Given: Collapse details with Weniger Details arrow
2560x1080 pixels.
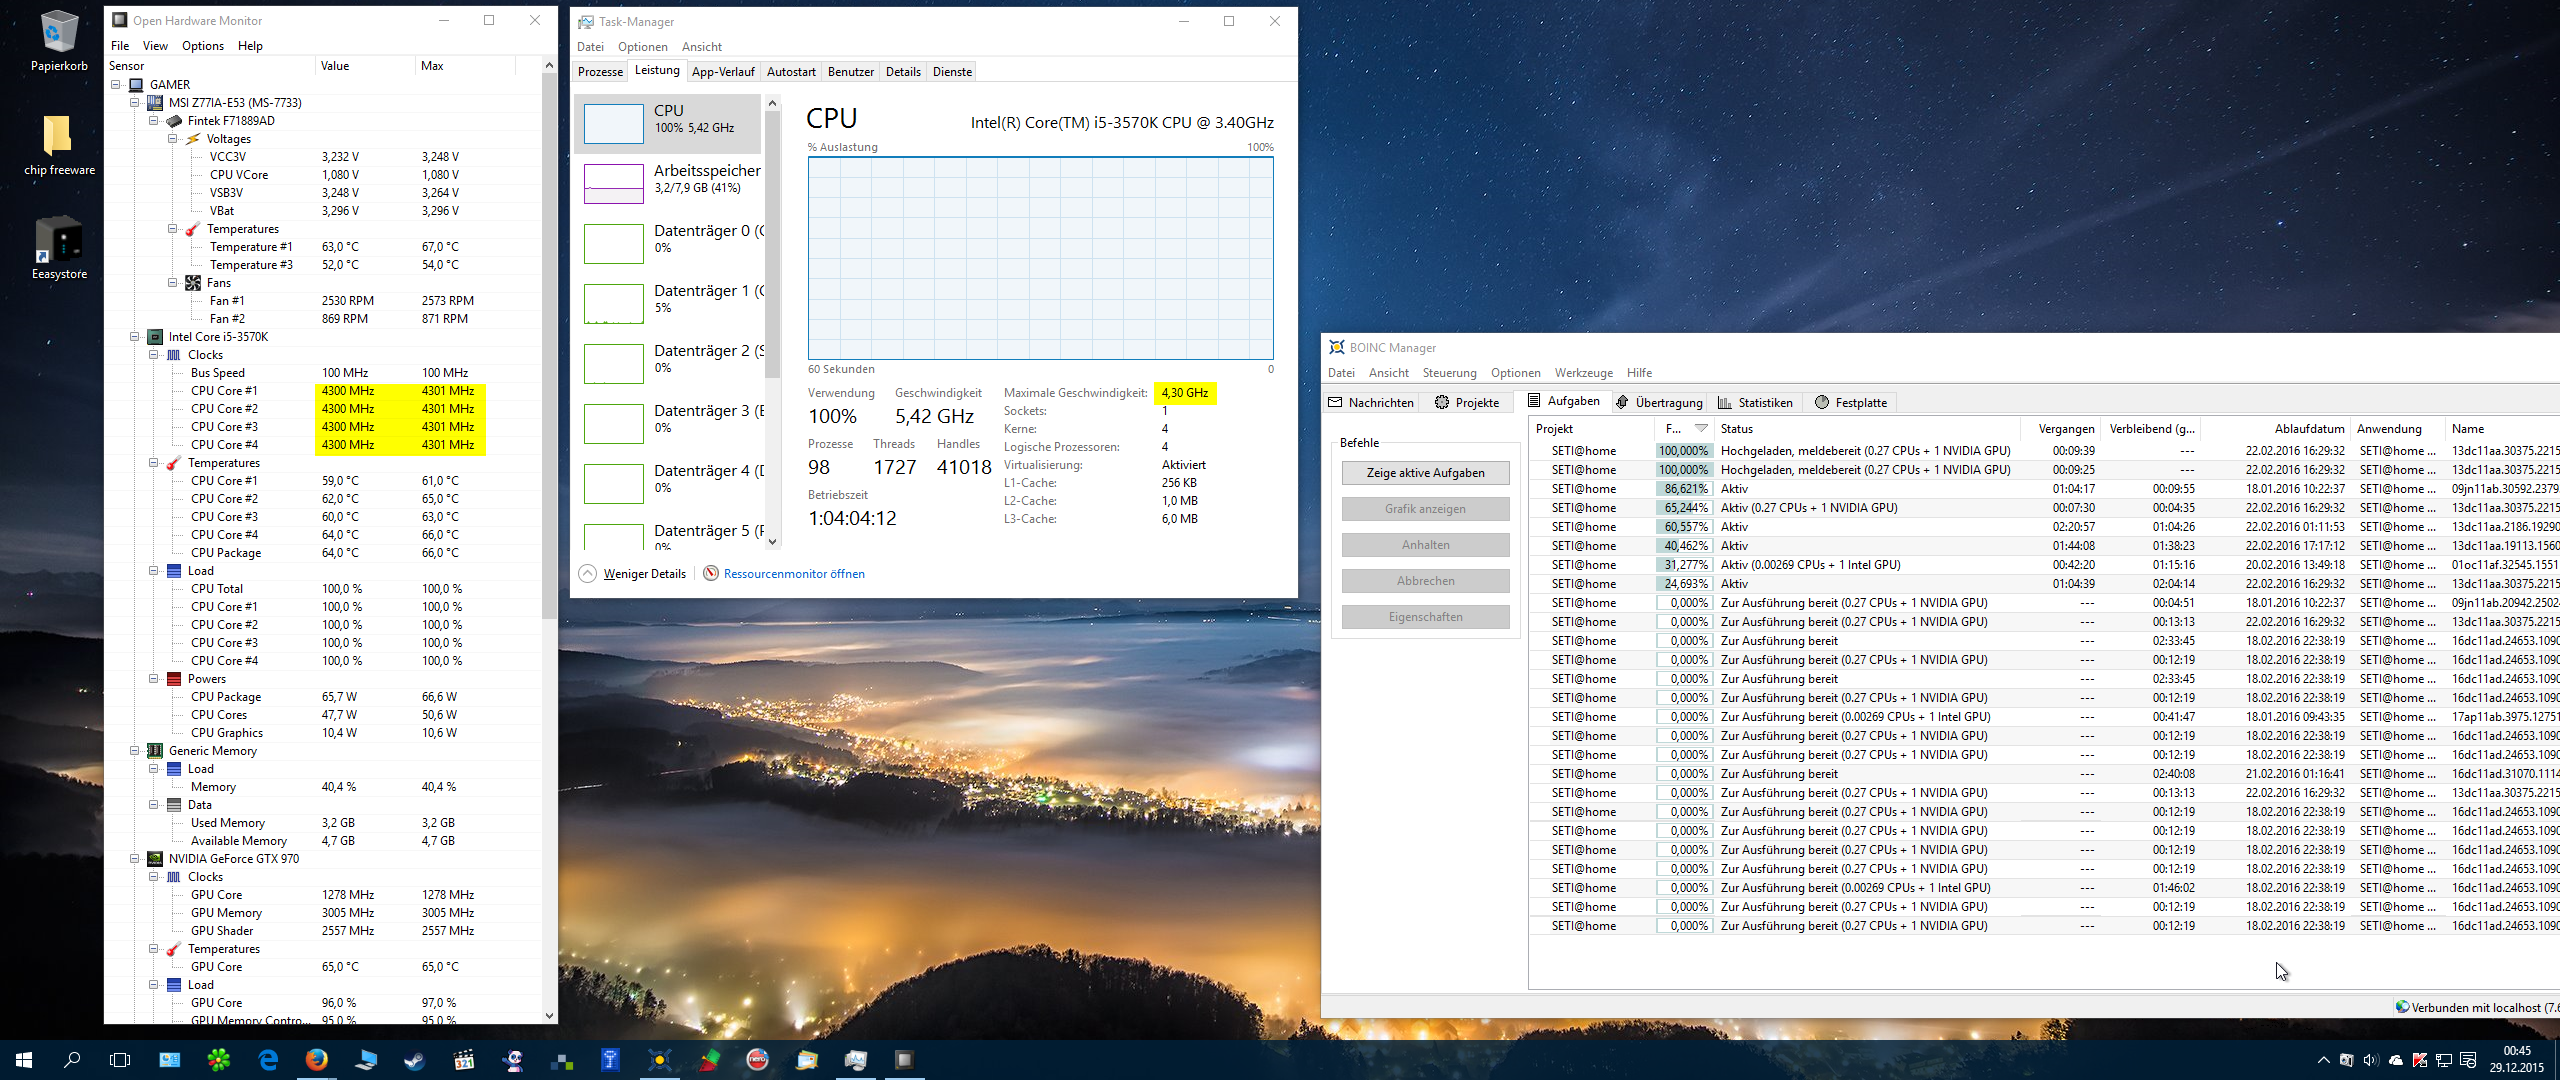Looking at the screenshot, I should [588, 574].
